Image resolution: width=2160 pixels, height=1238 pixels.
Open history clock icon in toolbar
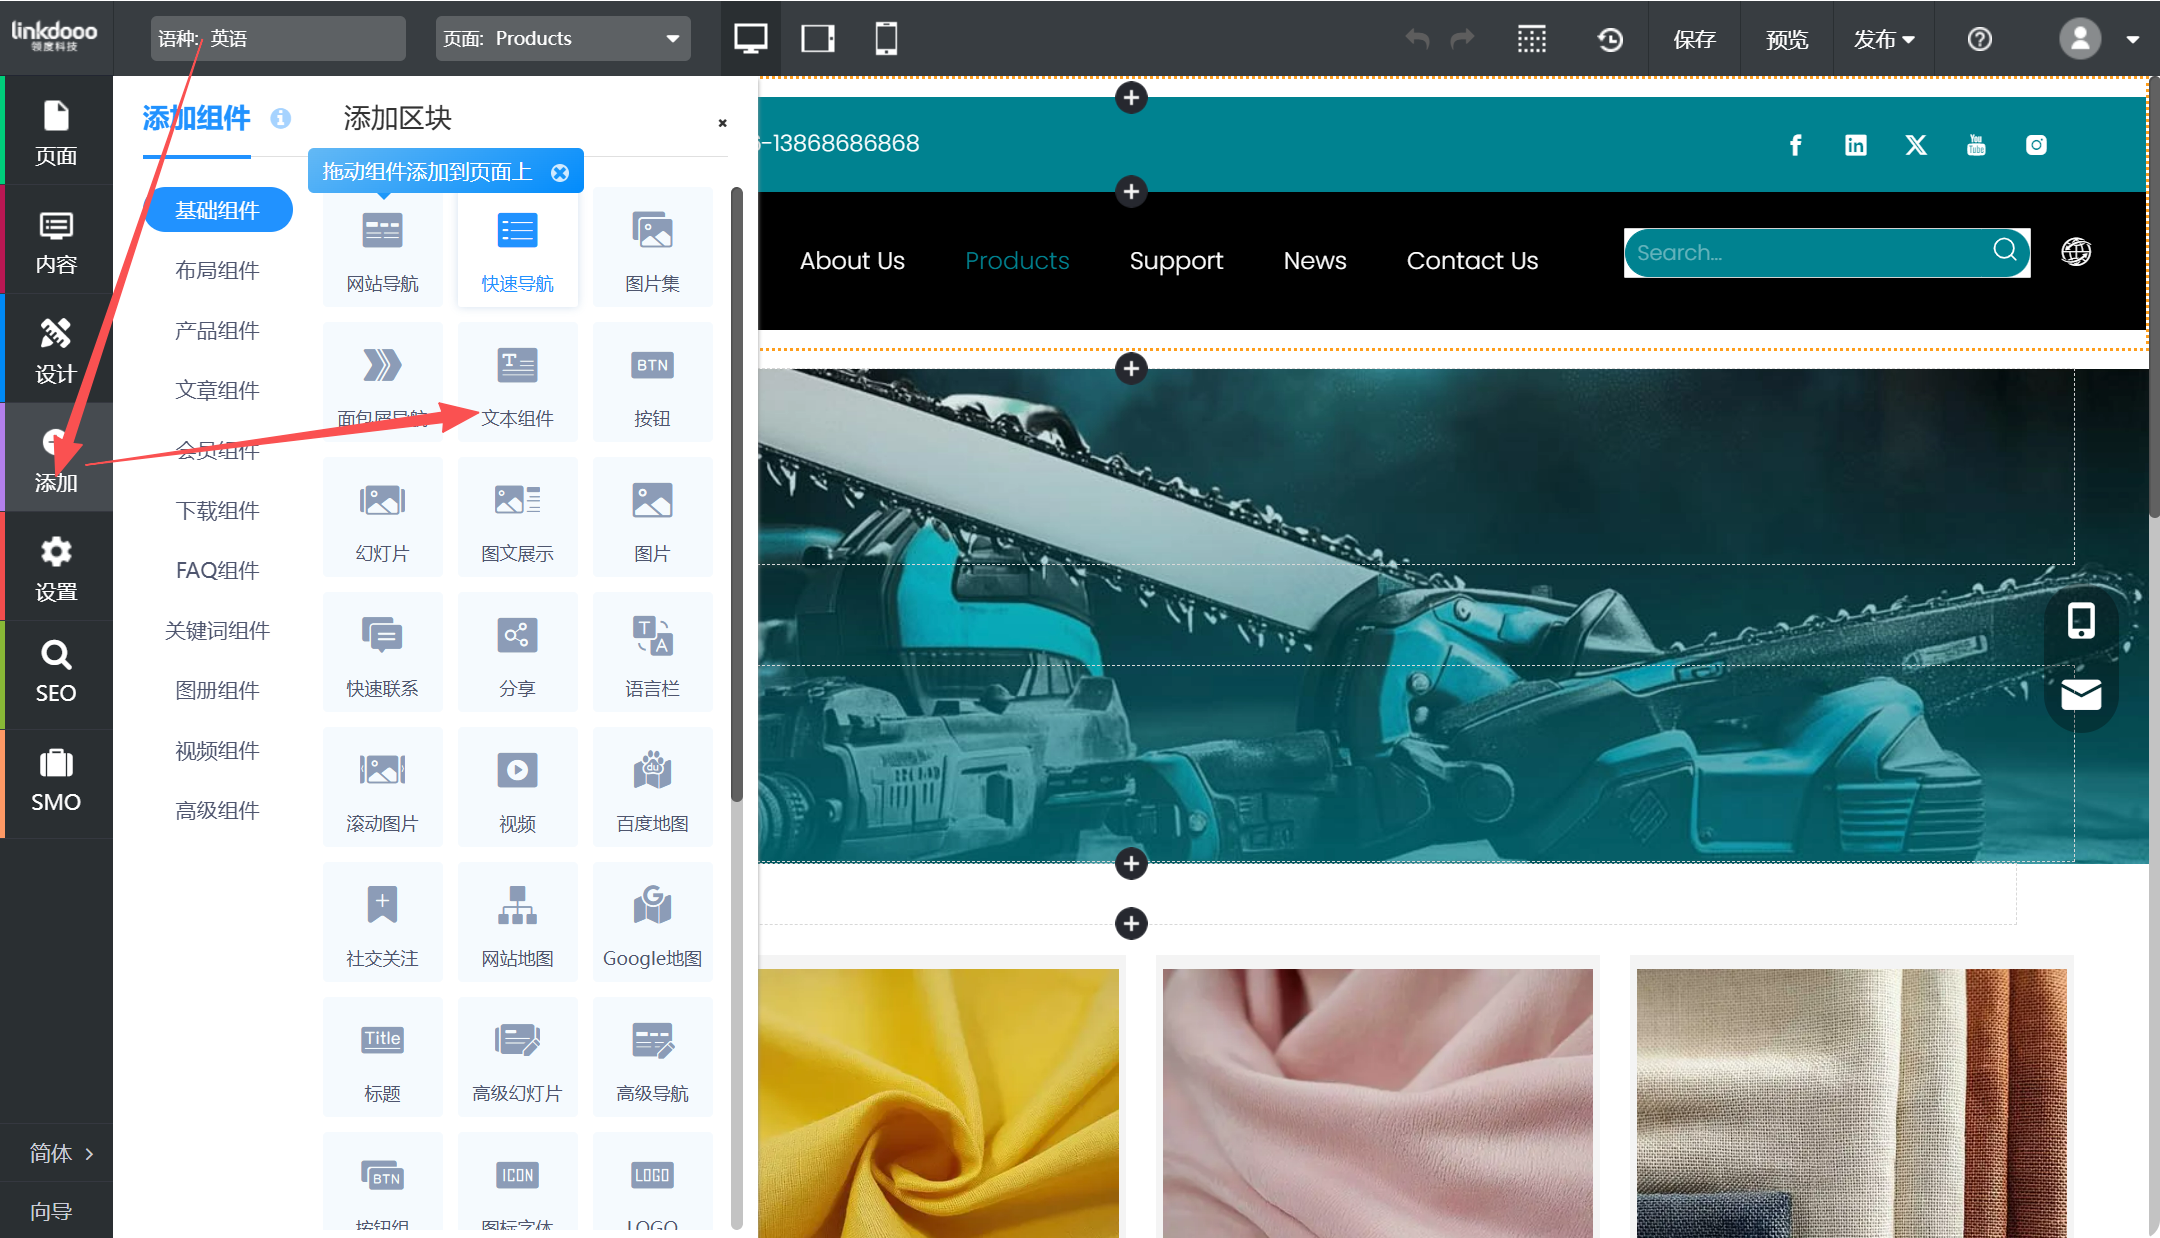1610,39
